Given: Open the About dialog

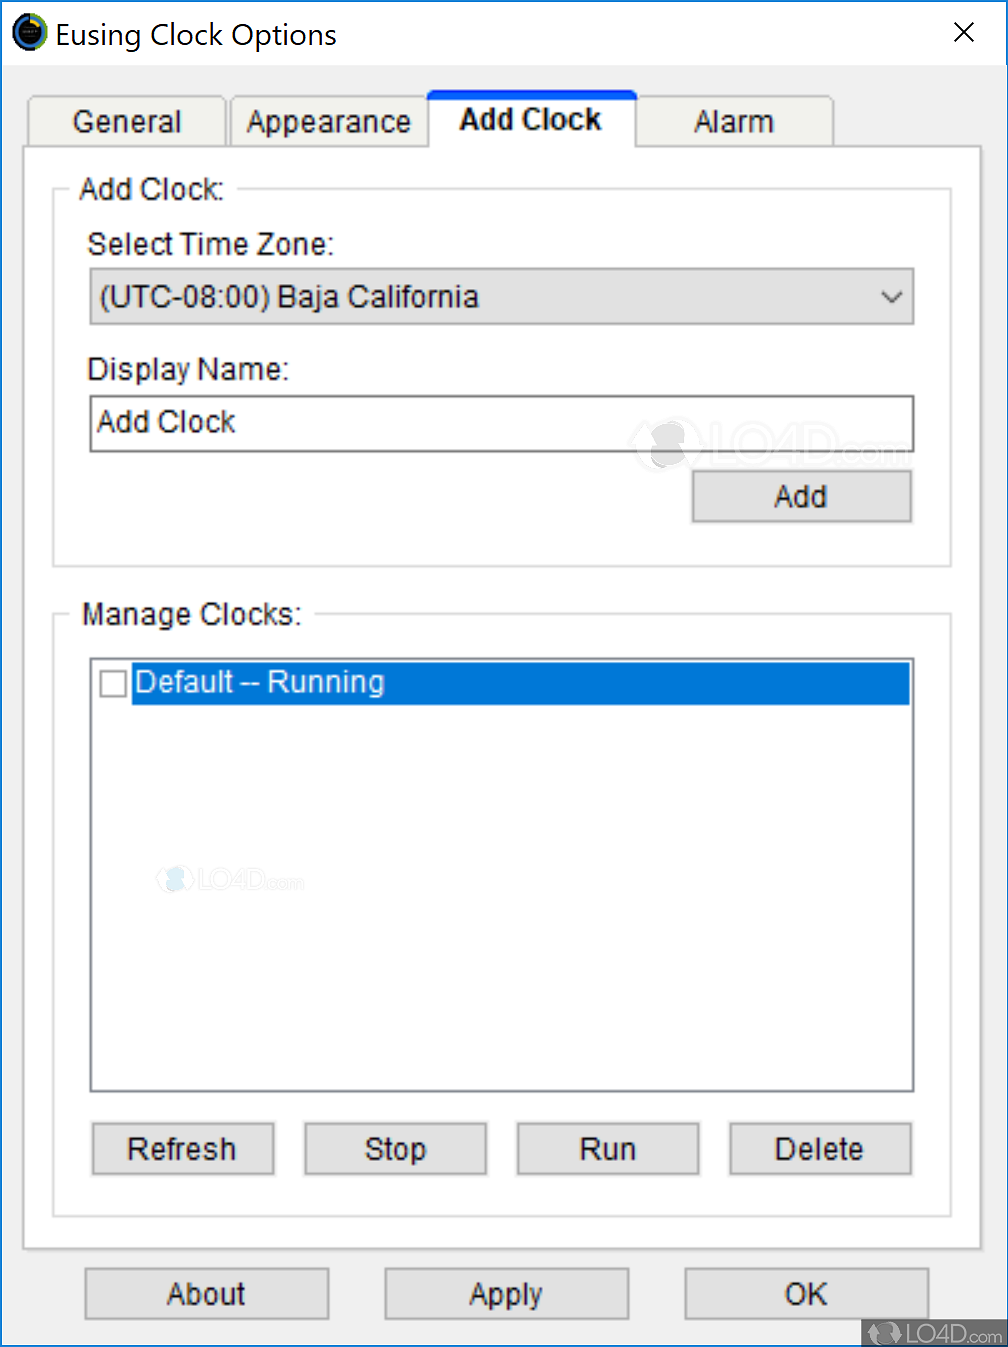Looking at the screenshot, I should pos(206,1293).
